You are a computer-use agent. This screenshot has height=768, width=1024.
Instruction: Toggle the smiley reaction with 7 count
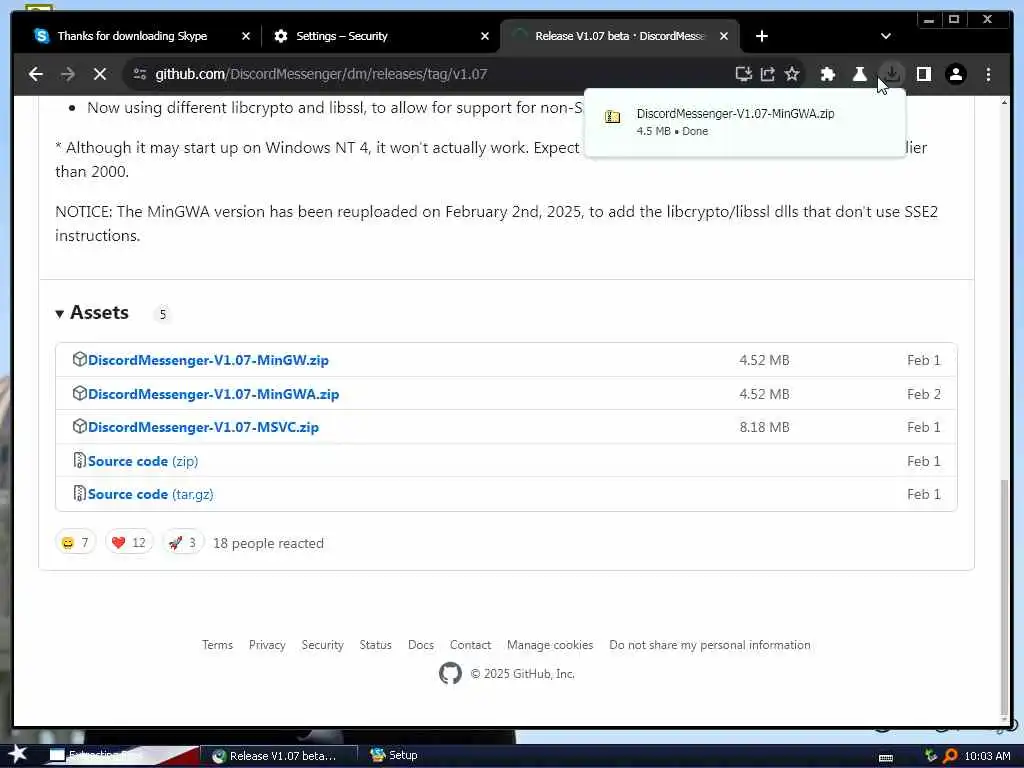pos(75,543)
